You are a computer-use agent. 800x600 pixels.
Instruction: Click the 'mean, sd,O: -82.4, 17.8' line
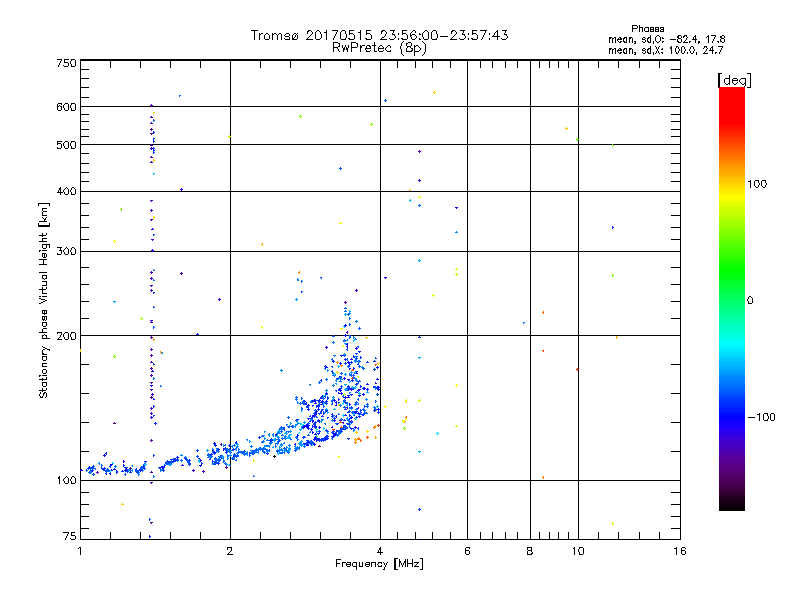666,39
